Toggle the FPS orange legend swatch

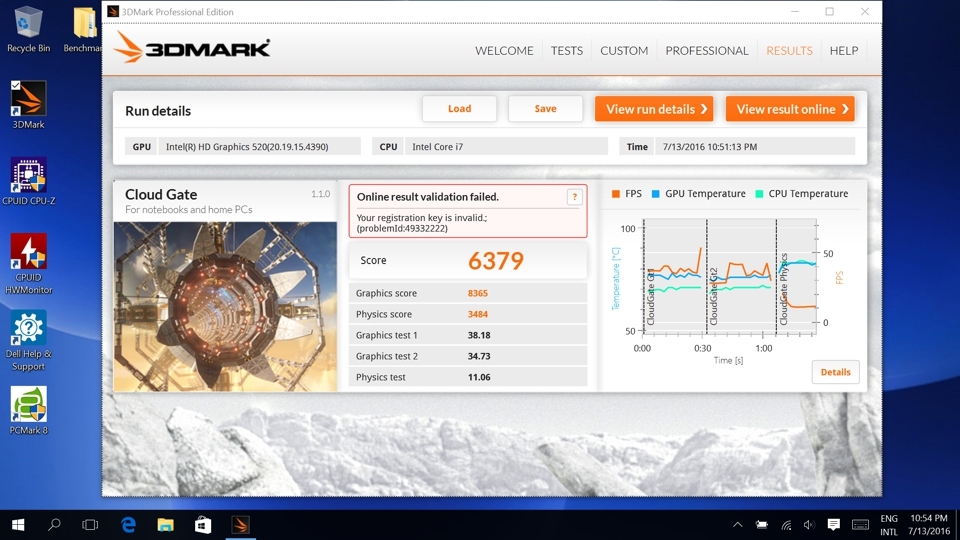616,194
